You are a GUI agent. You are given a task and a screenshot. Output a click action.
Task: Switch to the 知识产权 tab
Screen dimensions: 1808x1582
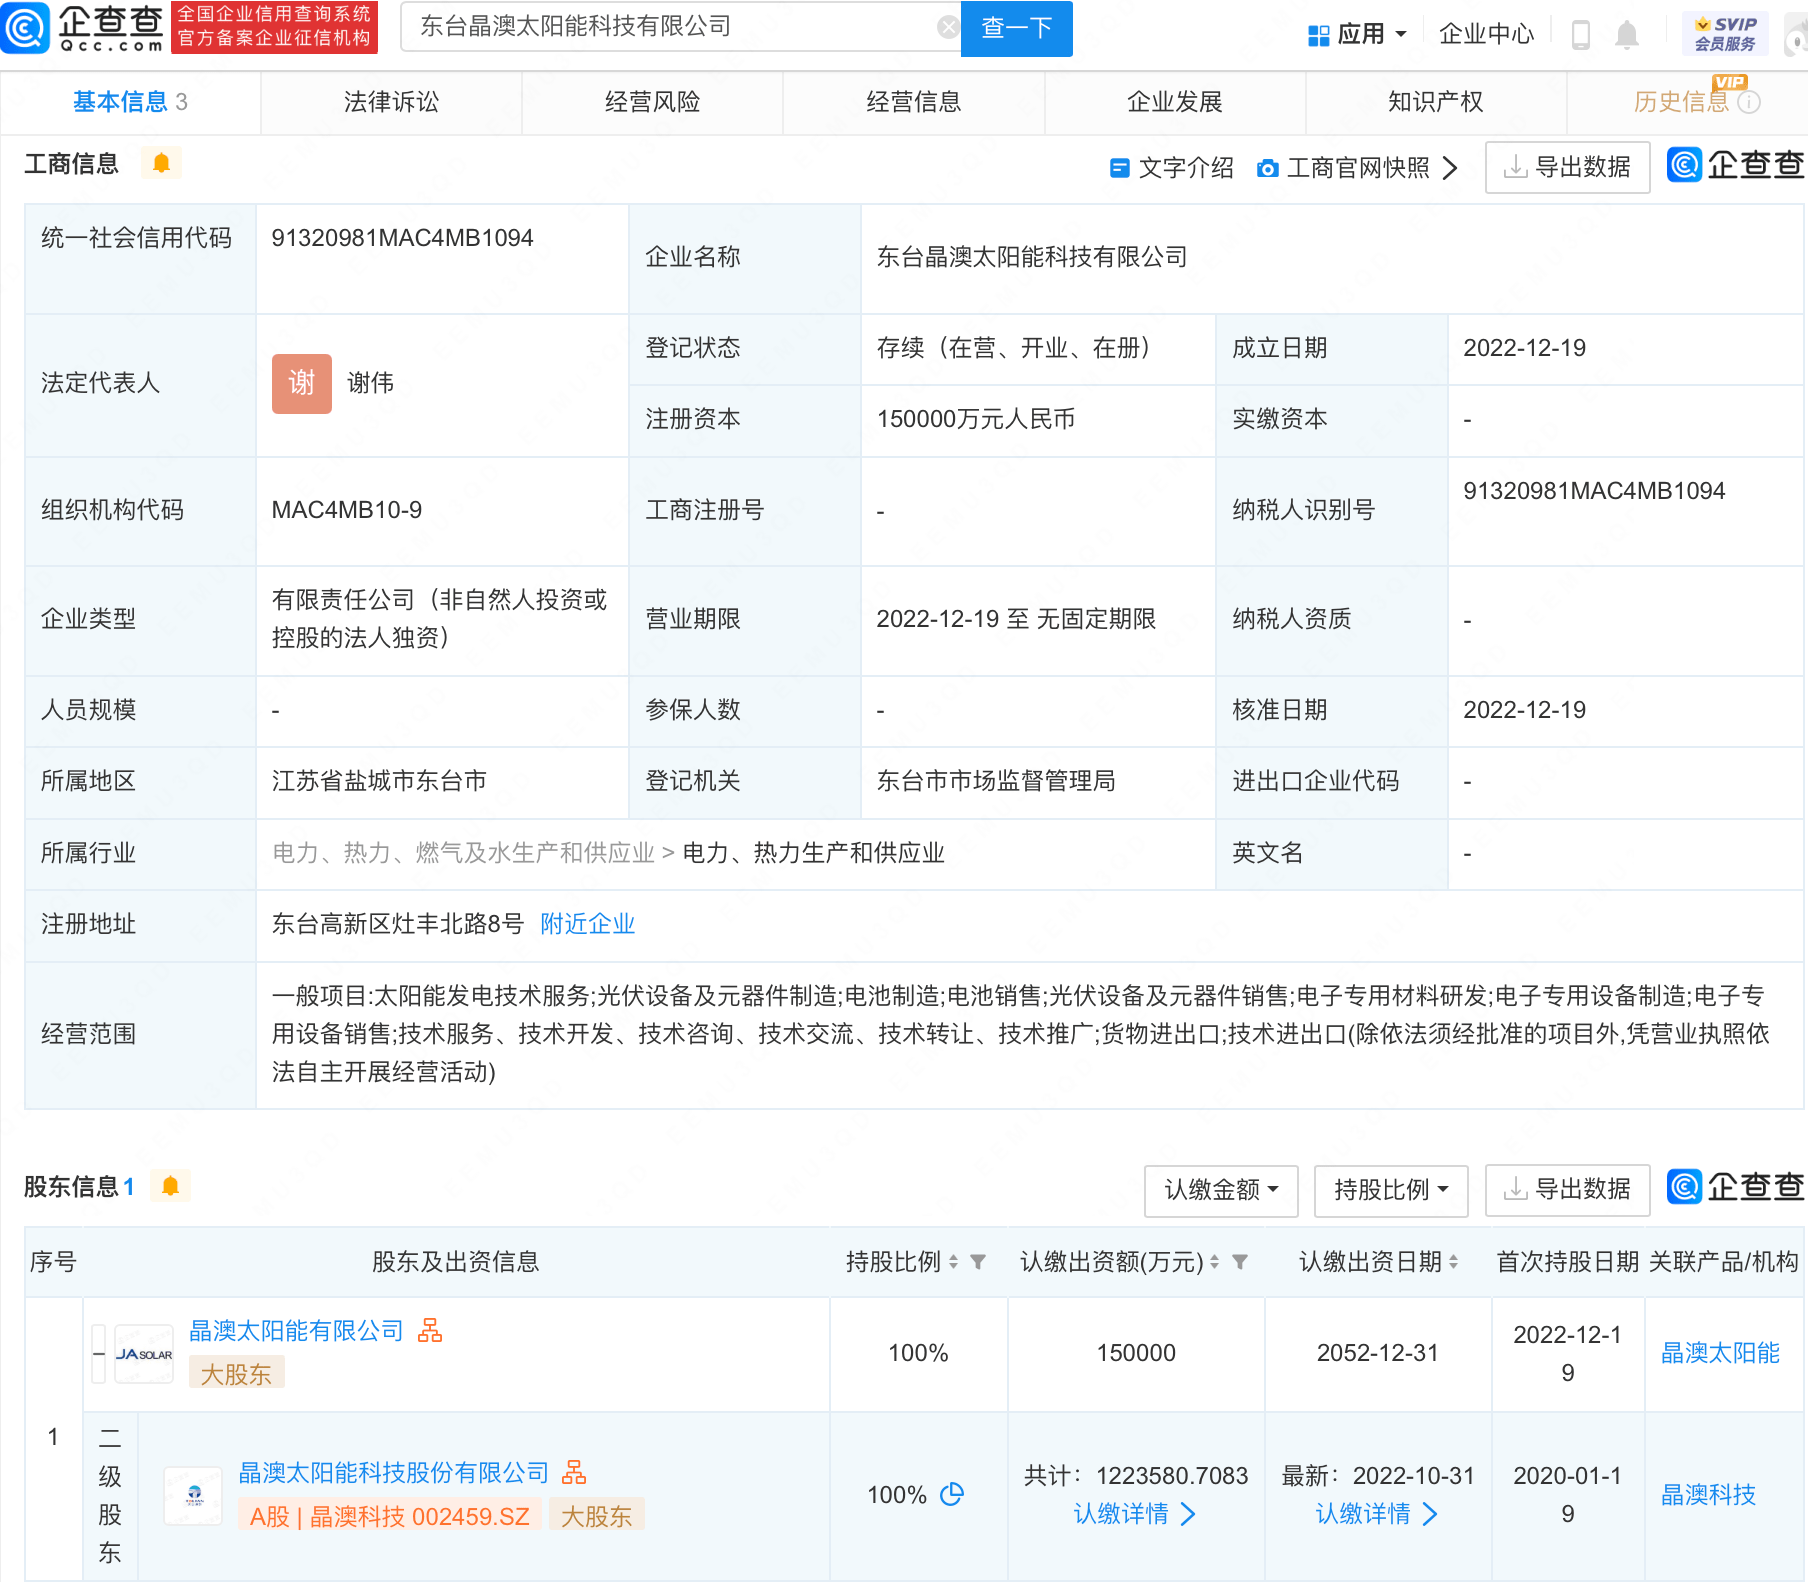[x=1435, y=102]
